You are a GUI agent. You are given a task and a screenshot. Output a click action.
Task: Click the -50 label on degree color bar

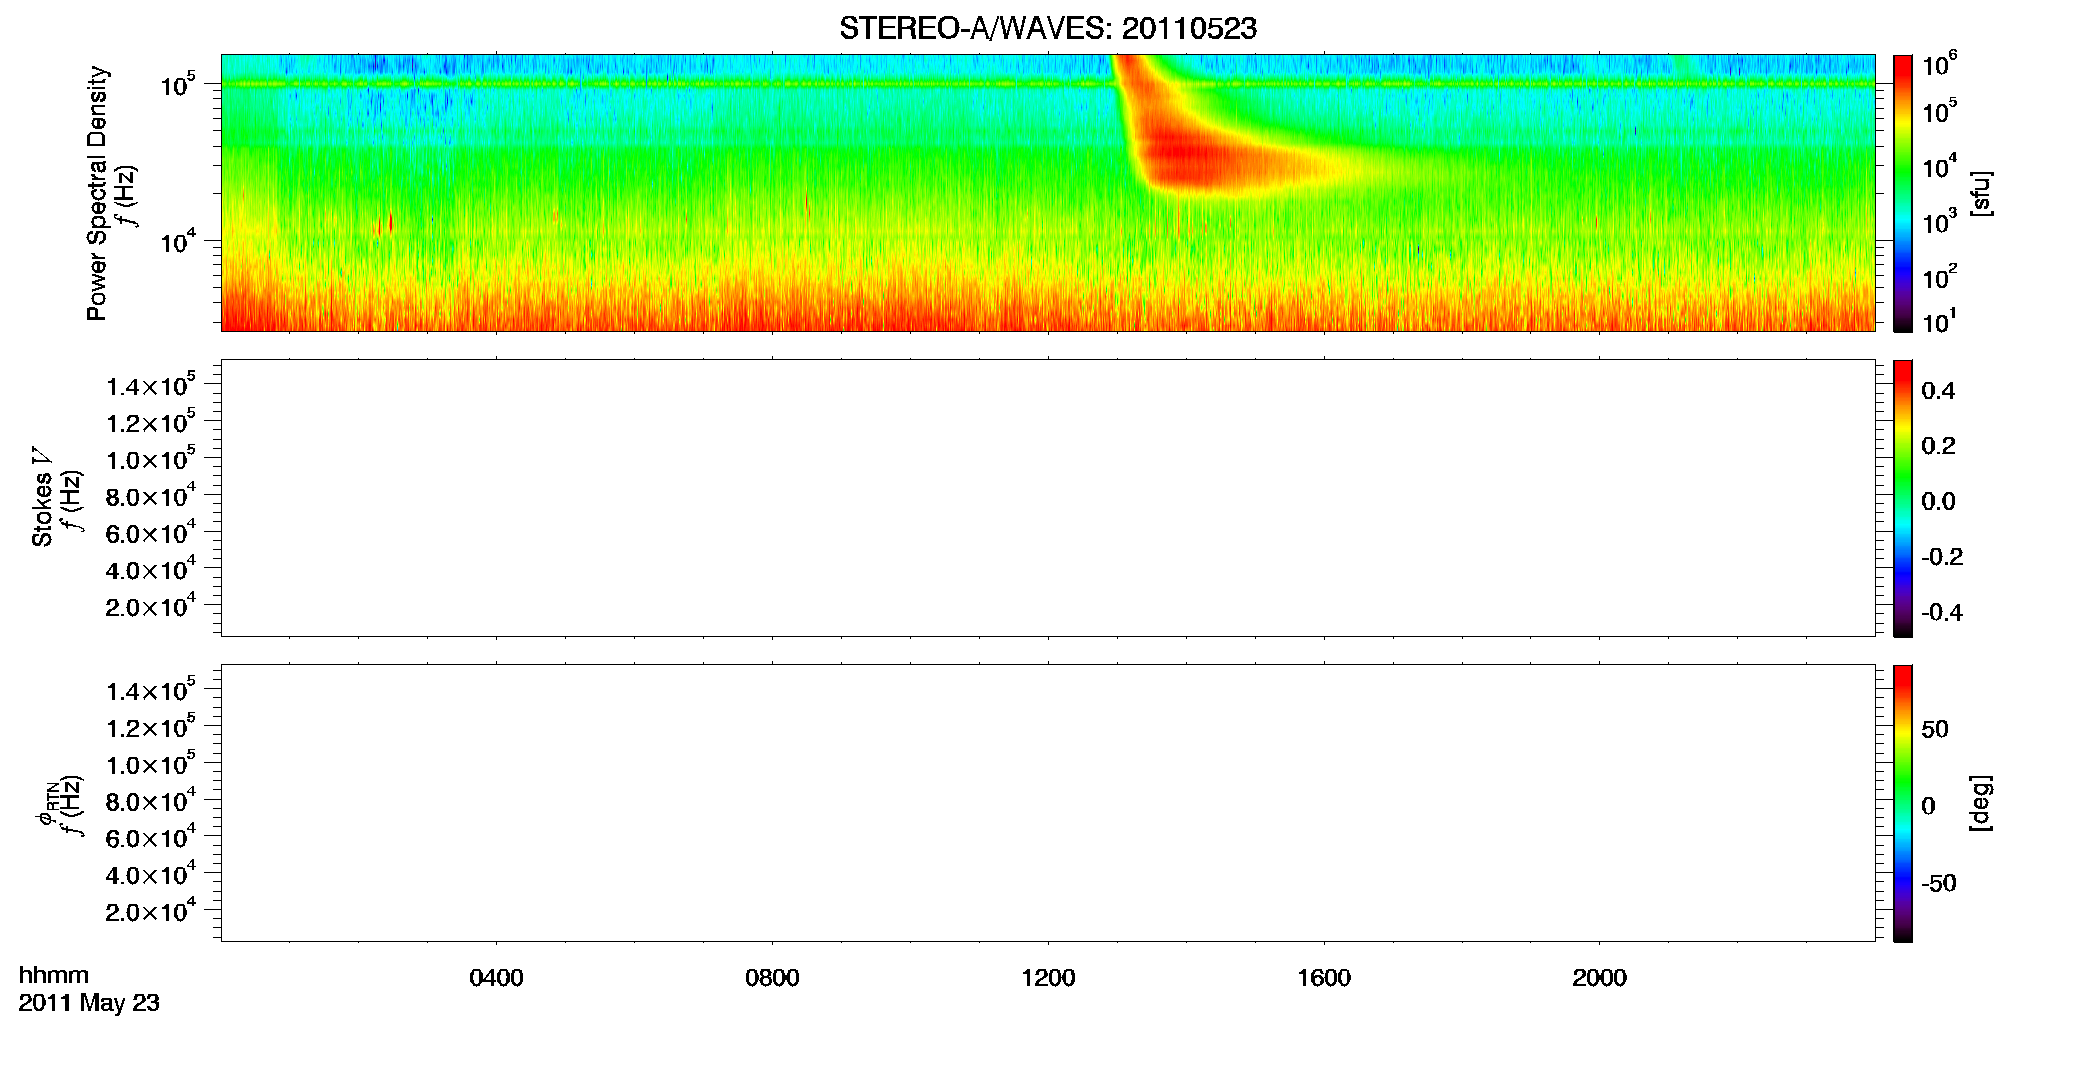point(1939,884)
